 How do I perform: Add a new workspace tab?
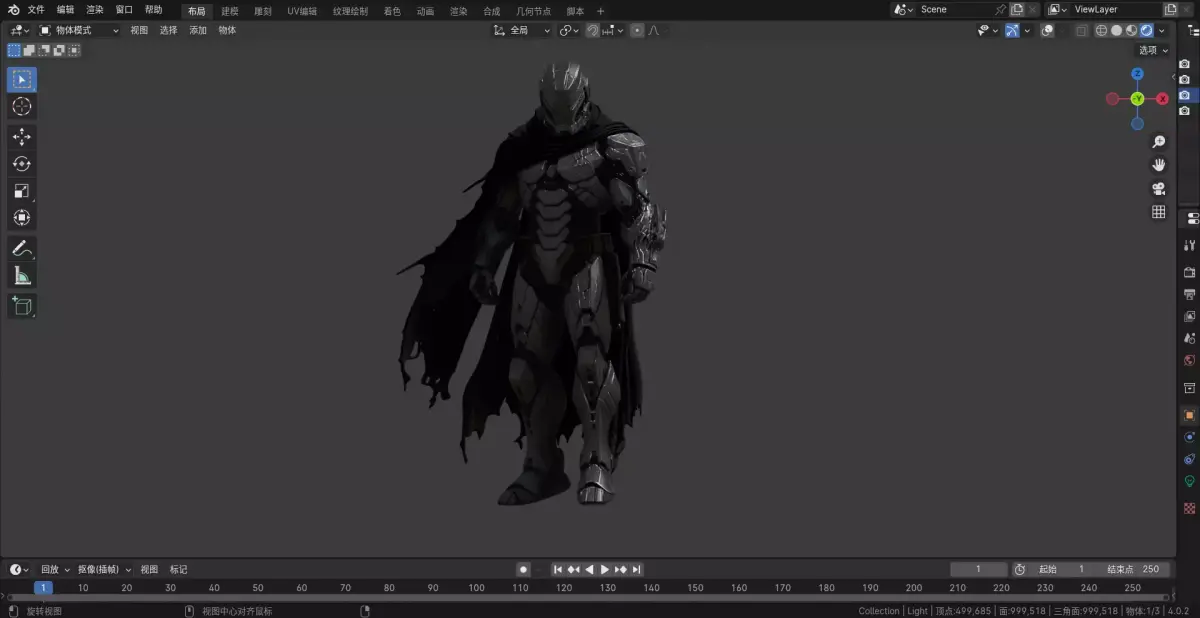(x=600, y=11)
